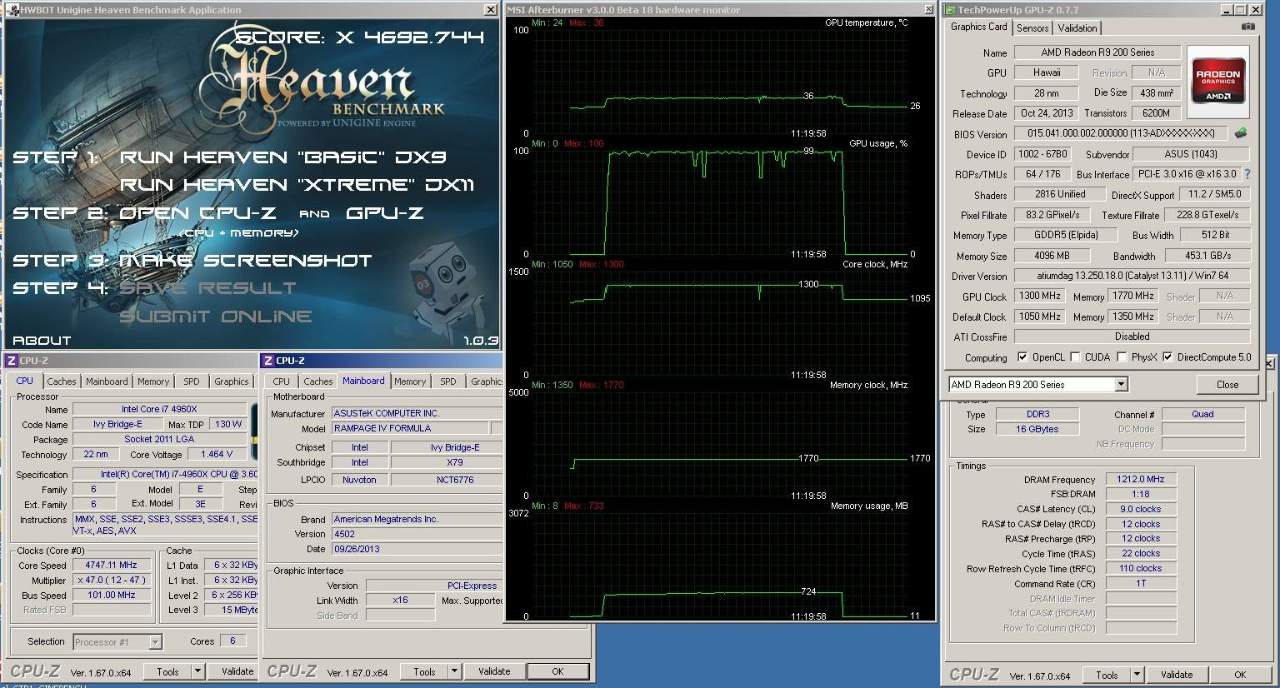The image size is (1280, 688).
Task: Click the Tools button in middle CPU-Z window
Action: (424, 672)
